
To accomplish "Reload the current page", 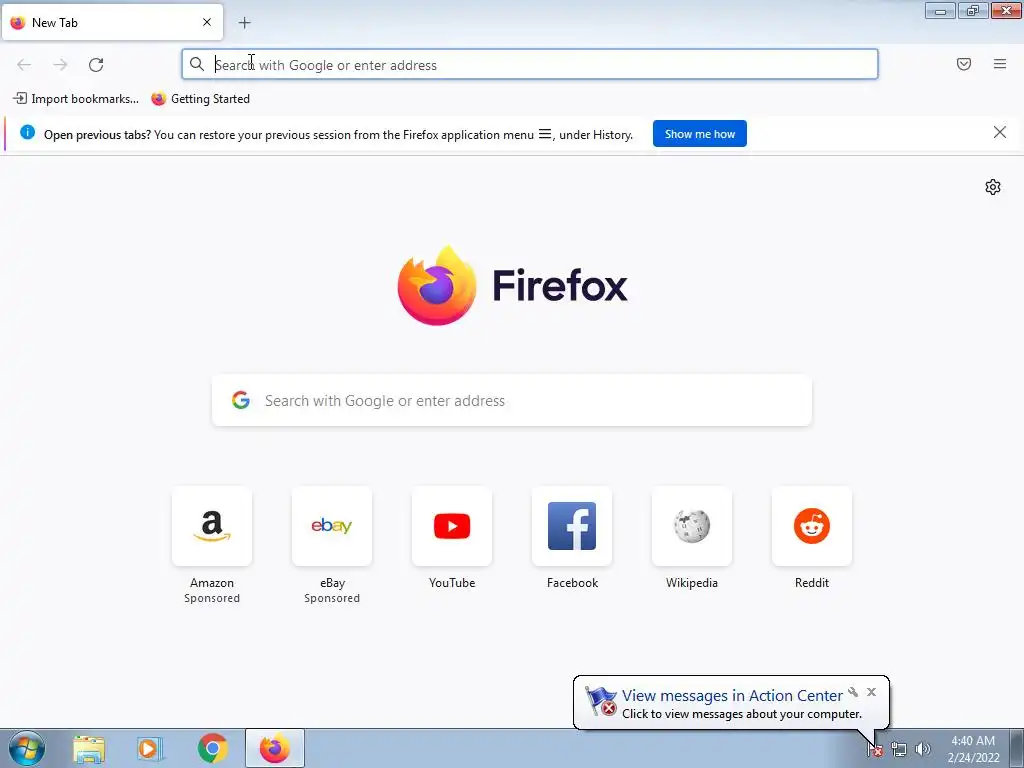I will (96, 65).
